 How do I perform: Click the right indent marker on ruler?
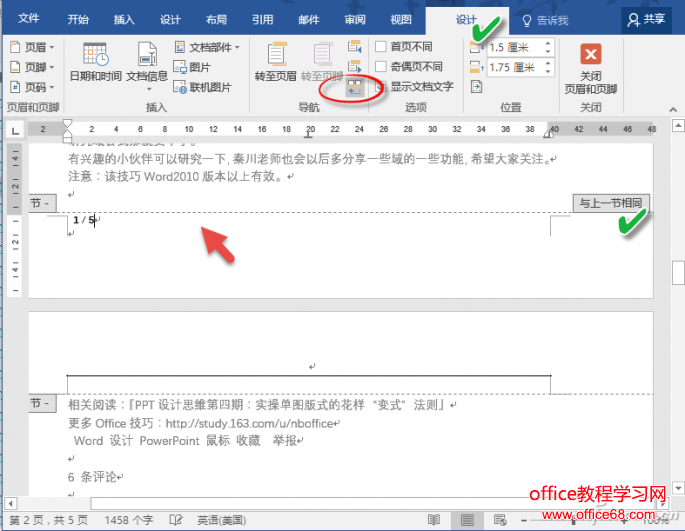[x=549, y=134]
